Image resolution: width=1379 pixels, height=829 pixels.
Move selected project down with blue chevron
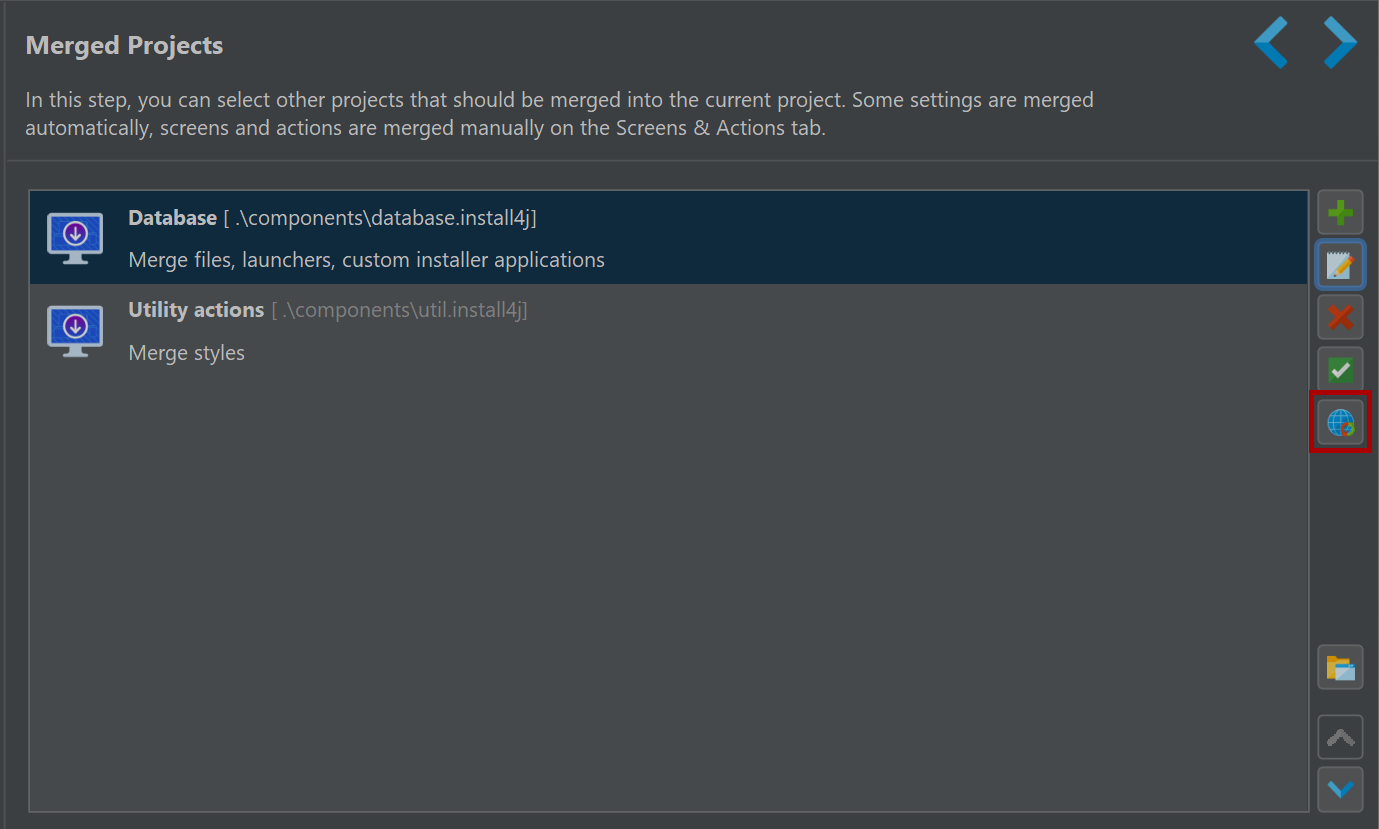[x=1340, y=789]
